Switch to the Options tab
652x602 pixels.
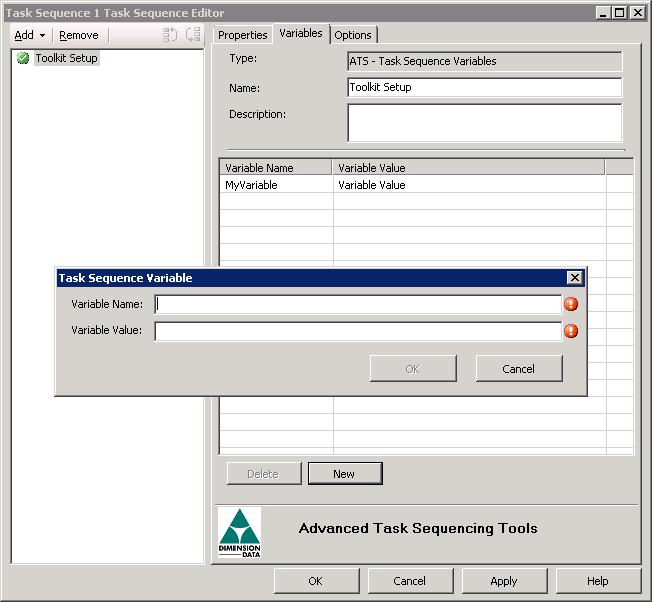tap(353, 35)
